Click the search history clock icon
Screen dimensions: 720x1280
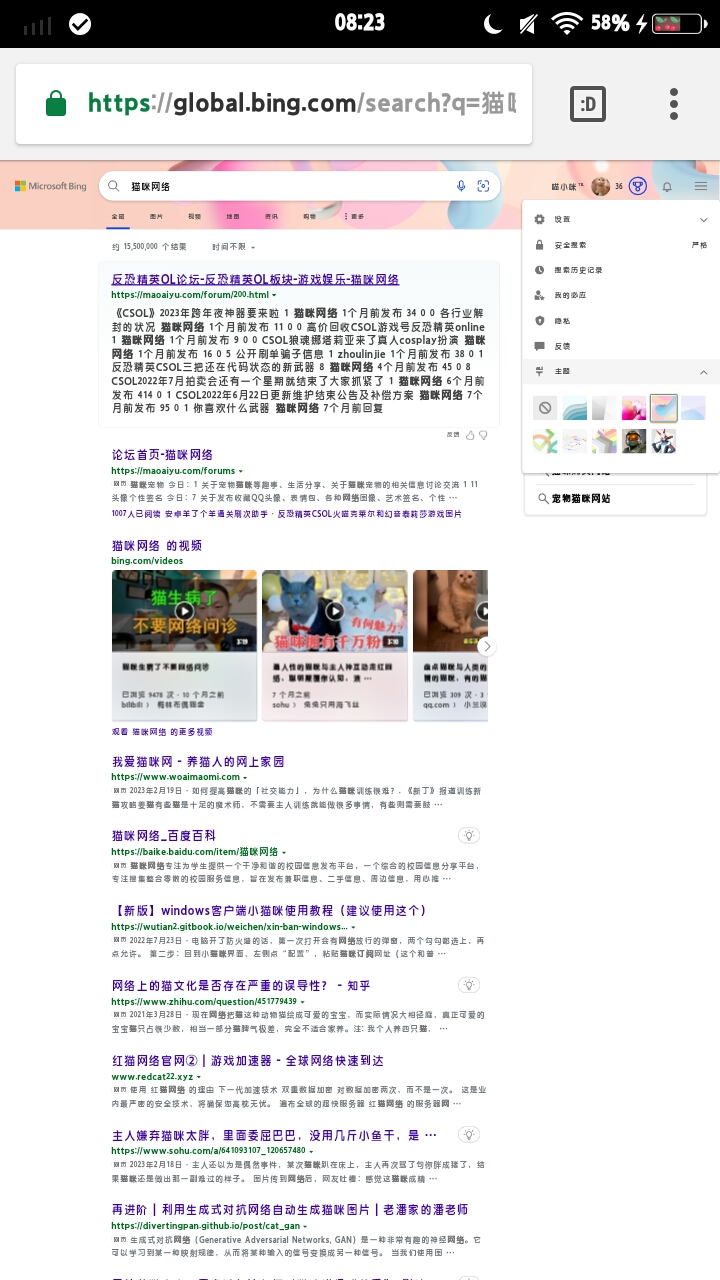coord(540,270)
